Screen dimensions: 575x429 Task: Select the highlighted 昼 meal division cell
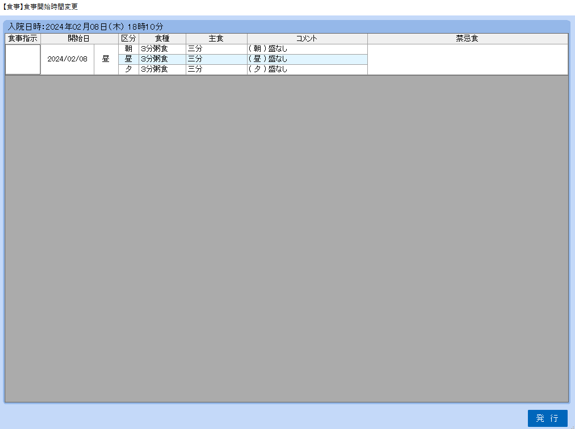pos(128,59)
